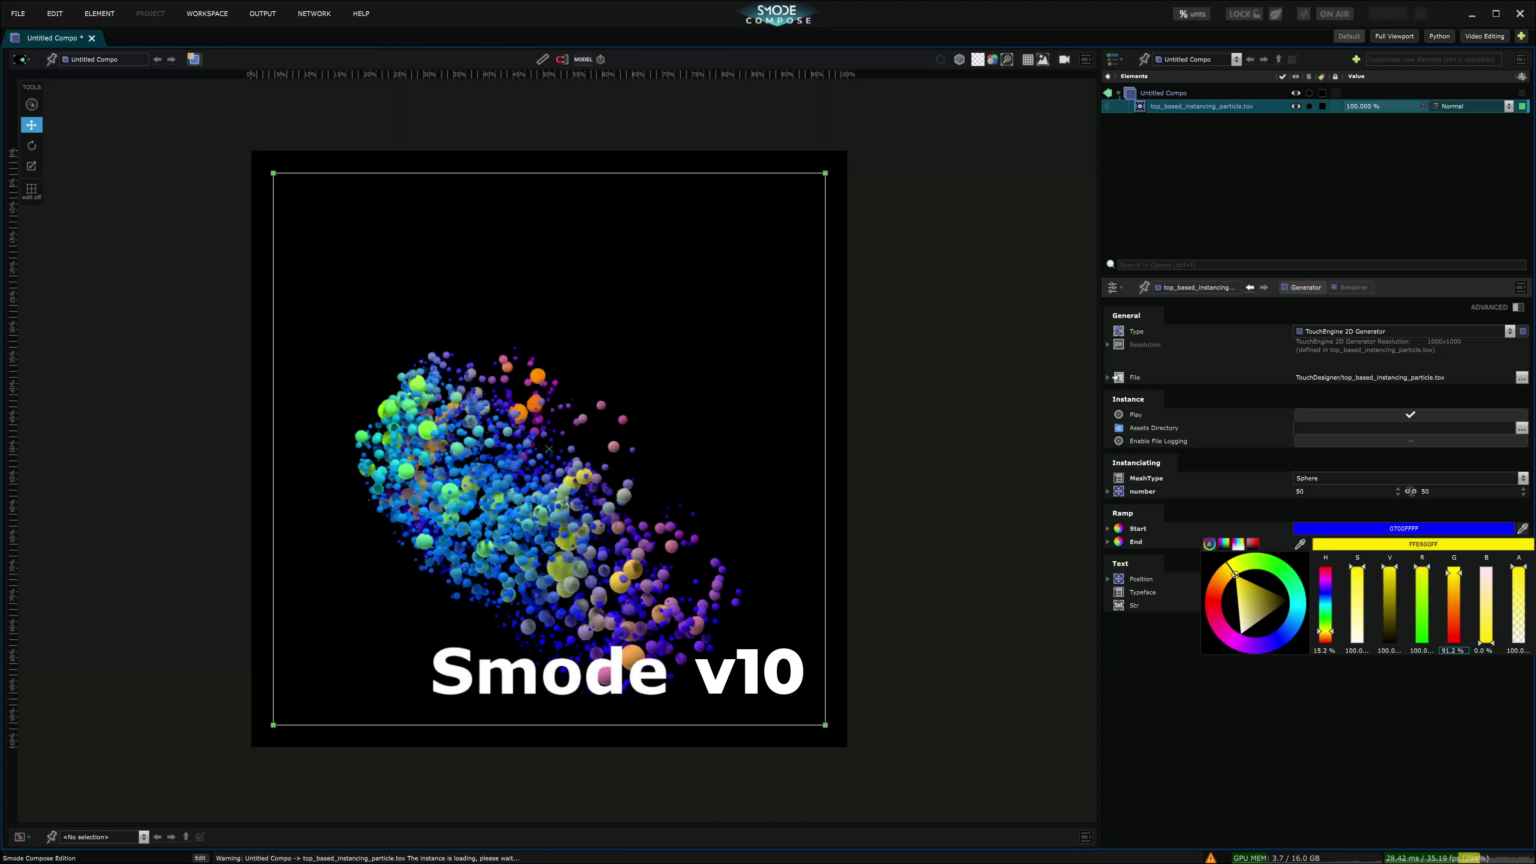
Task: Click the Video Editing workspace button
Action: click(x=1484, y=36)
